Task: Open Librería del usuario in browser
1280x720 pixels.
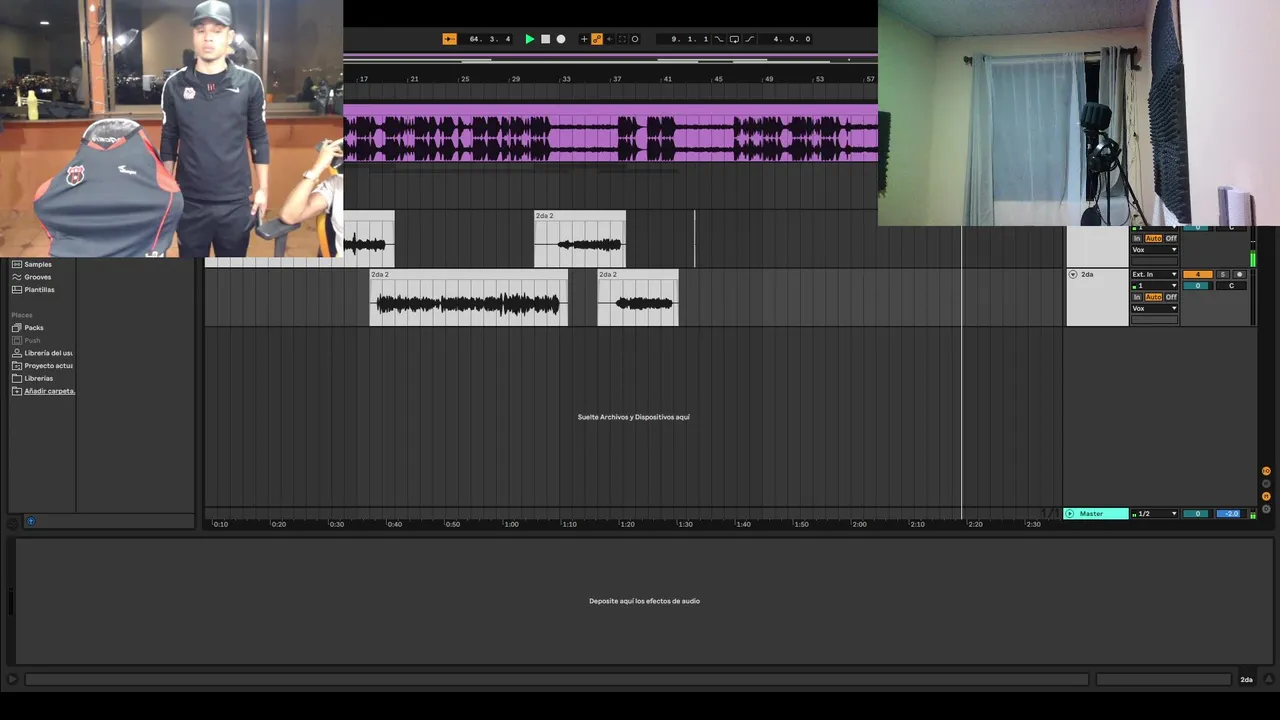Action: pos(48,353)
